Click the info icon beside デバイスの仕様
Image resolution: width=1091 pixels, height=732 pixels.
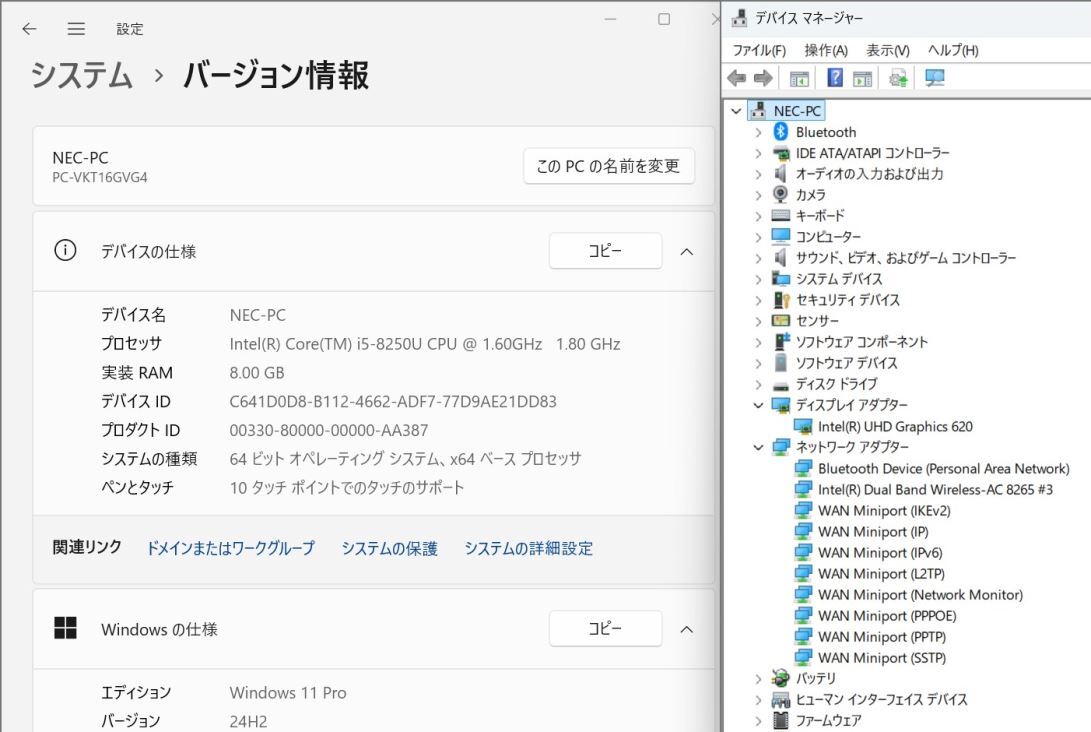pos(65,250)
